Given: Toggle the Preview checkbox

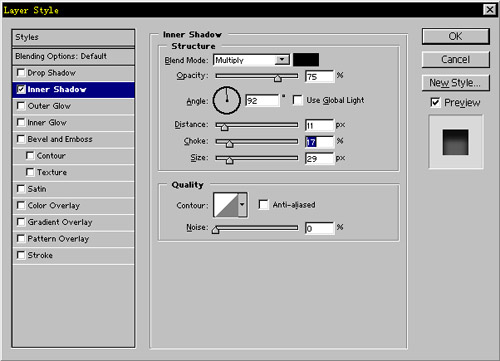Looking at the screenshot, I should click(435, 102).
